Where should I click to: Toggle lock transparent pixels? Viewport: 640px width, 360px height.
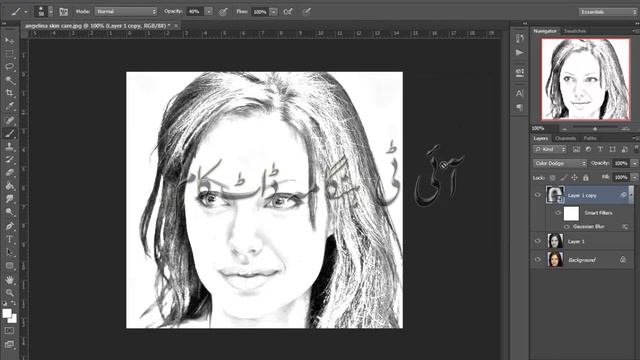[553, 178]
